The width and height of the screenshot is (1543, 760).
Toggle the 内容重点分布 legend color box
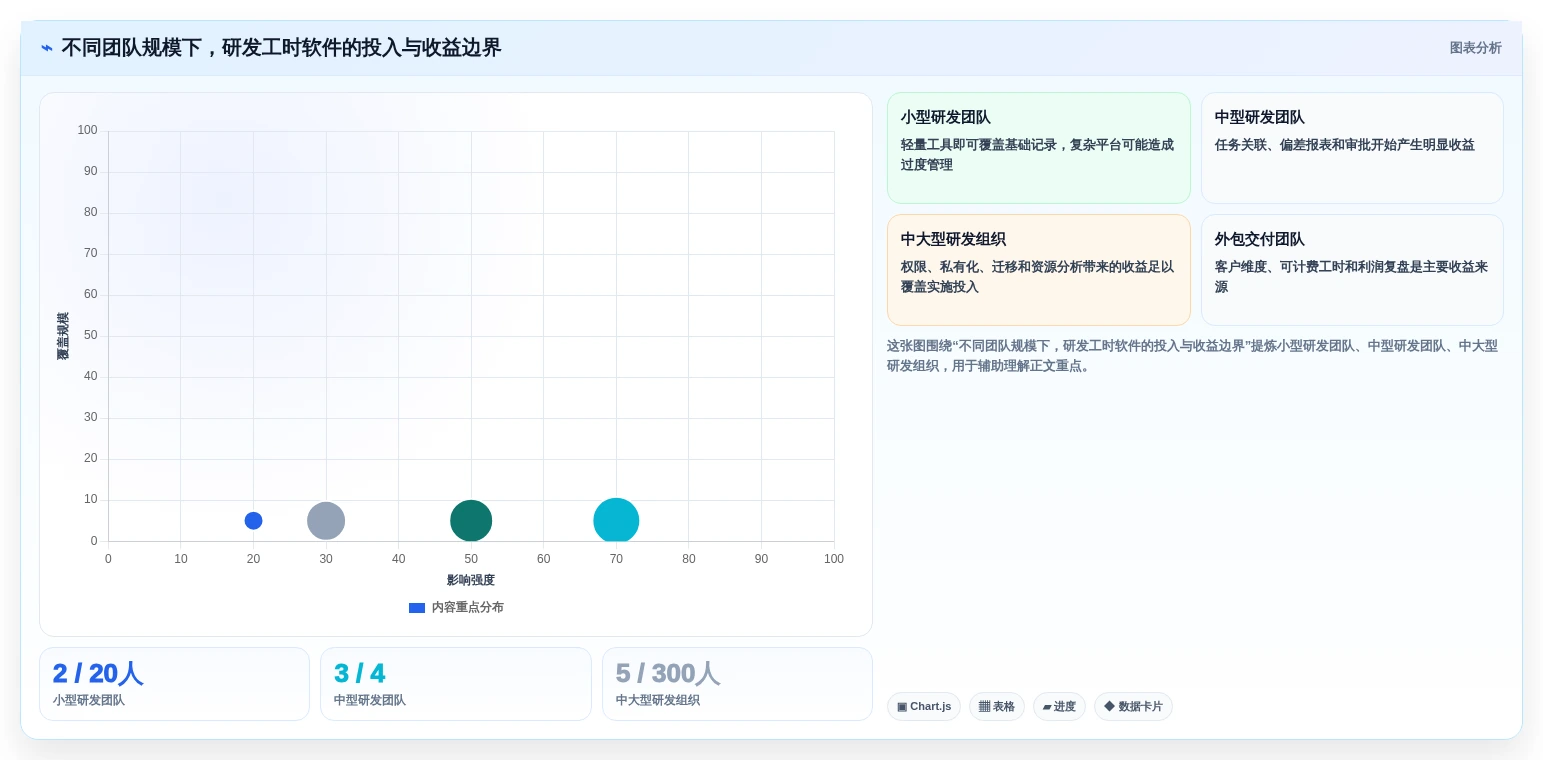[417, 608]
